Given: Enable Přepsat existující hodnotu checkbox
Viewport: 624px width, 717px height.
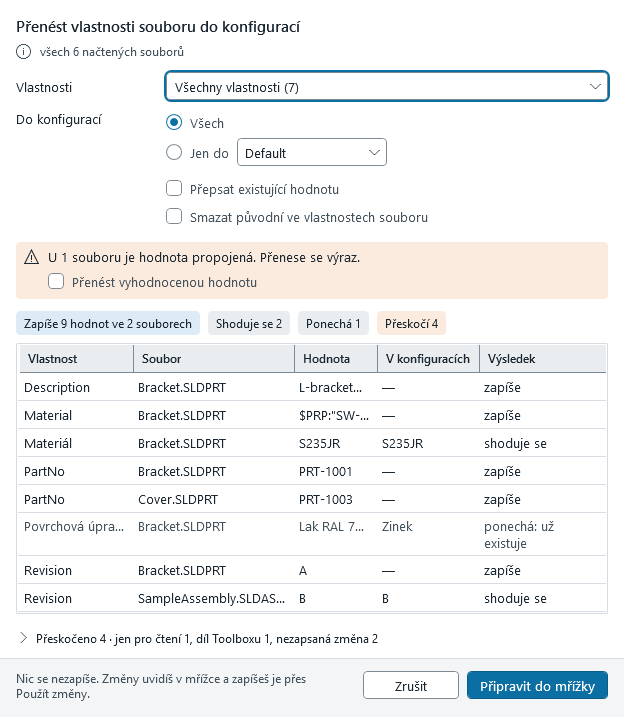Looking at the screenshot, I should tap(174, 188).
